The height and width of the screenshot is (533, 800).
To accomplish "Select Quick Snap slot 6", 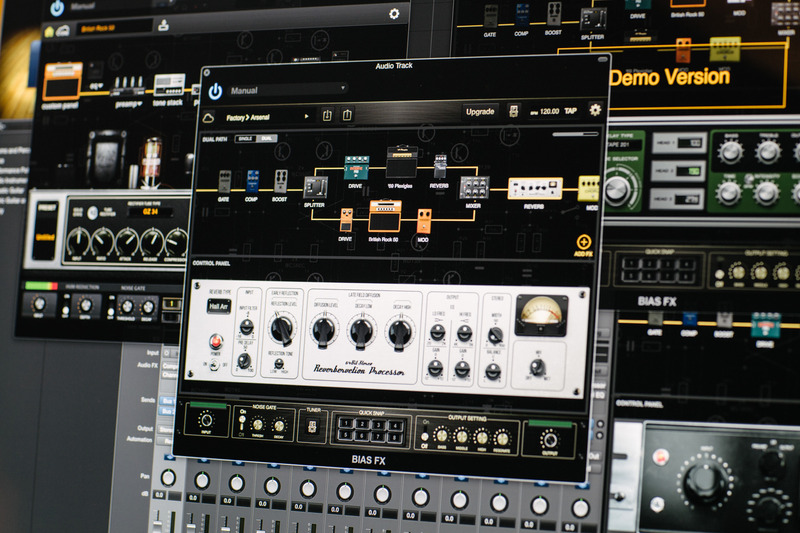I will coord(362,436).
